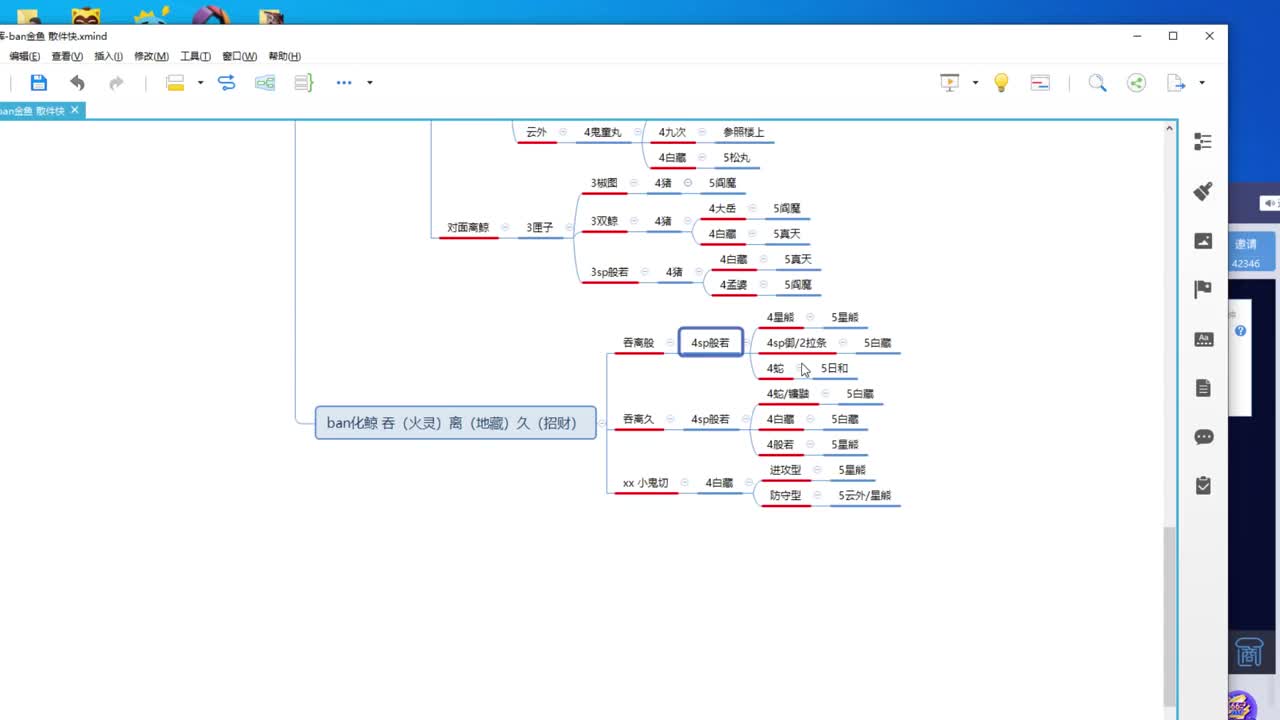Screen dimensions: 1280x720
Task: Close the ban金鱼 散件快 document tab
Action: (74, 110)
